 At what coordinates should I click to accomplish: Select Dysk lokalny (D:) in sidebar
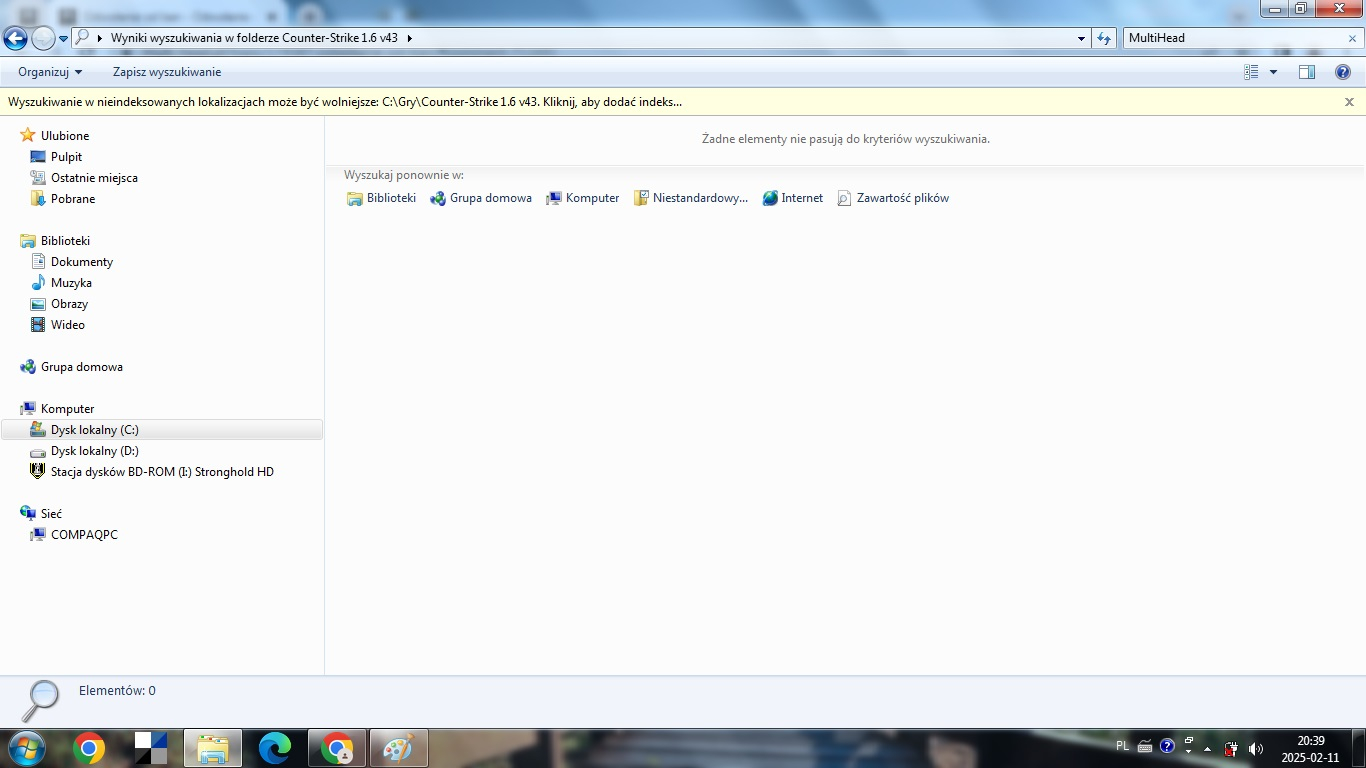pos(94,451)
